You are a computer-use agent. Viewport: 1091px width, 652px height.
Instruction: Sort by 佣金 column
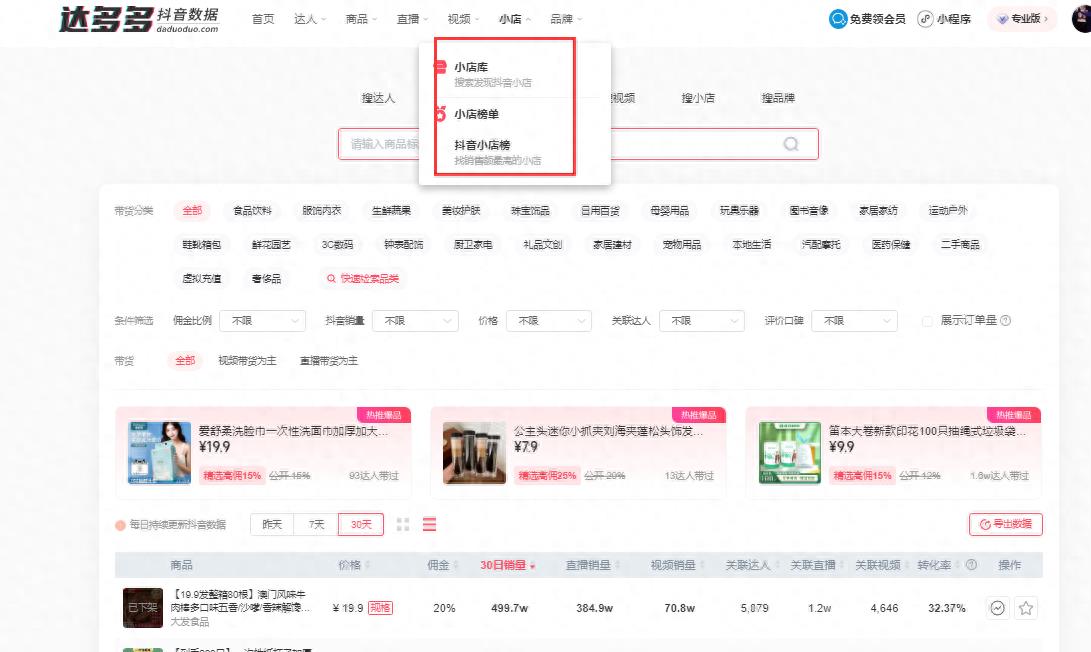[x=443, y=565]
